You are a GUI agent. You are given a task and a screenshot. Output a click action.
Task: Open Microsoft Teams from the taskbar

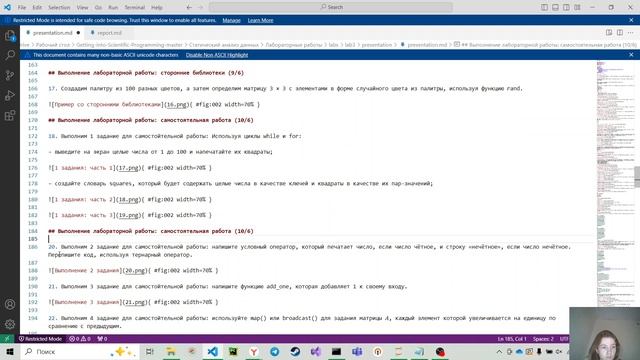[x=357, y=351]
